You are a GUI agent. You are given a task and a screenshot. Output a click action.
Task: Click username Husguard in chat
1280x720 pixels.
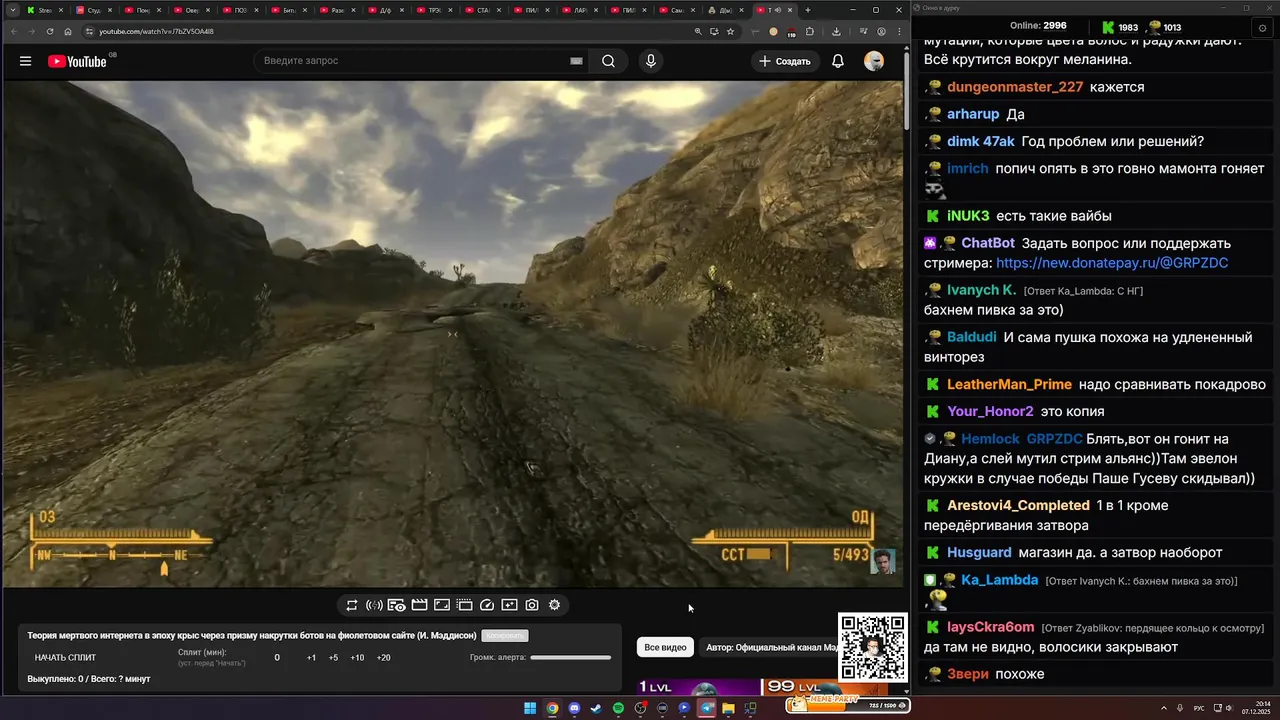979,553
